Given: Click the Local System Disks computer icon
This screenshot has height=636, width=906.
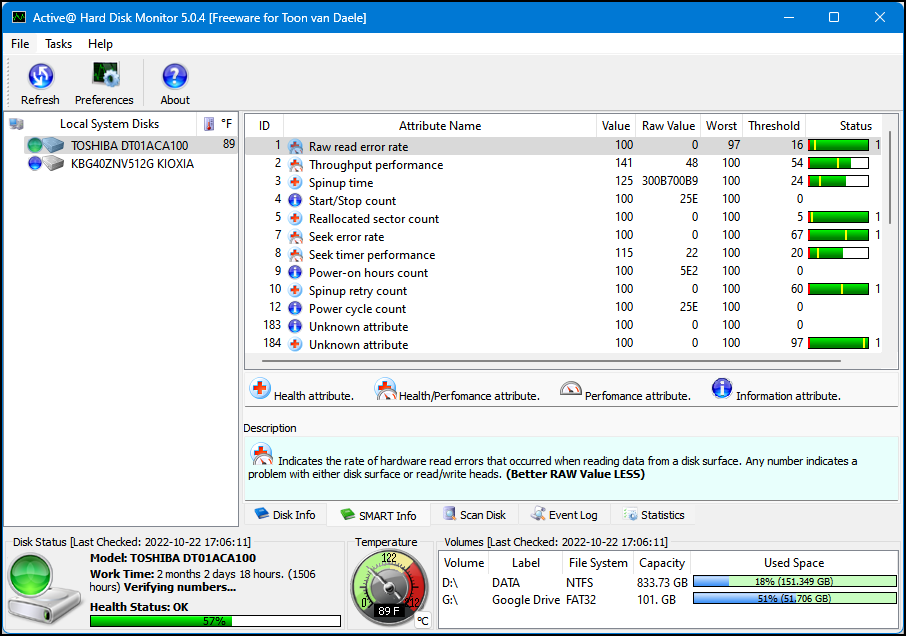Looking at the screenshot, I should pyautogui.click(x=17, y=124).
